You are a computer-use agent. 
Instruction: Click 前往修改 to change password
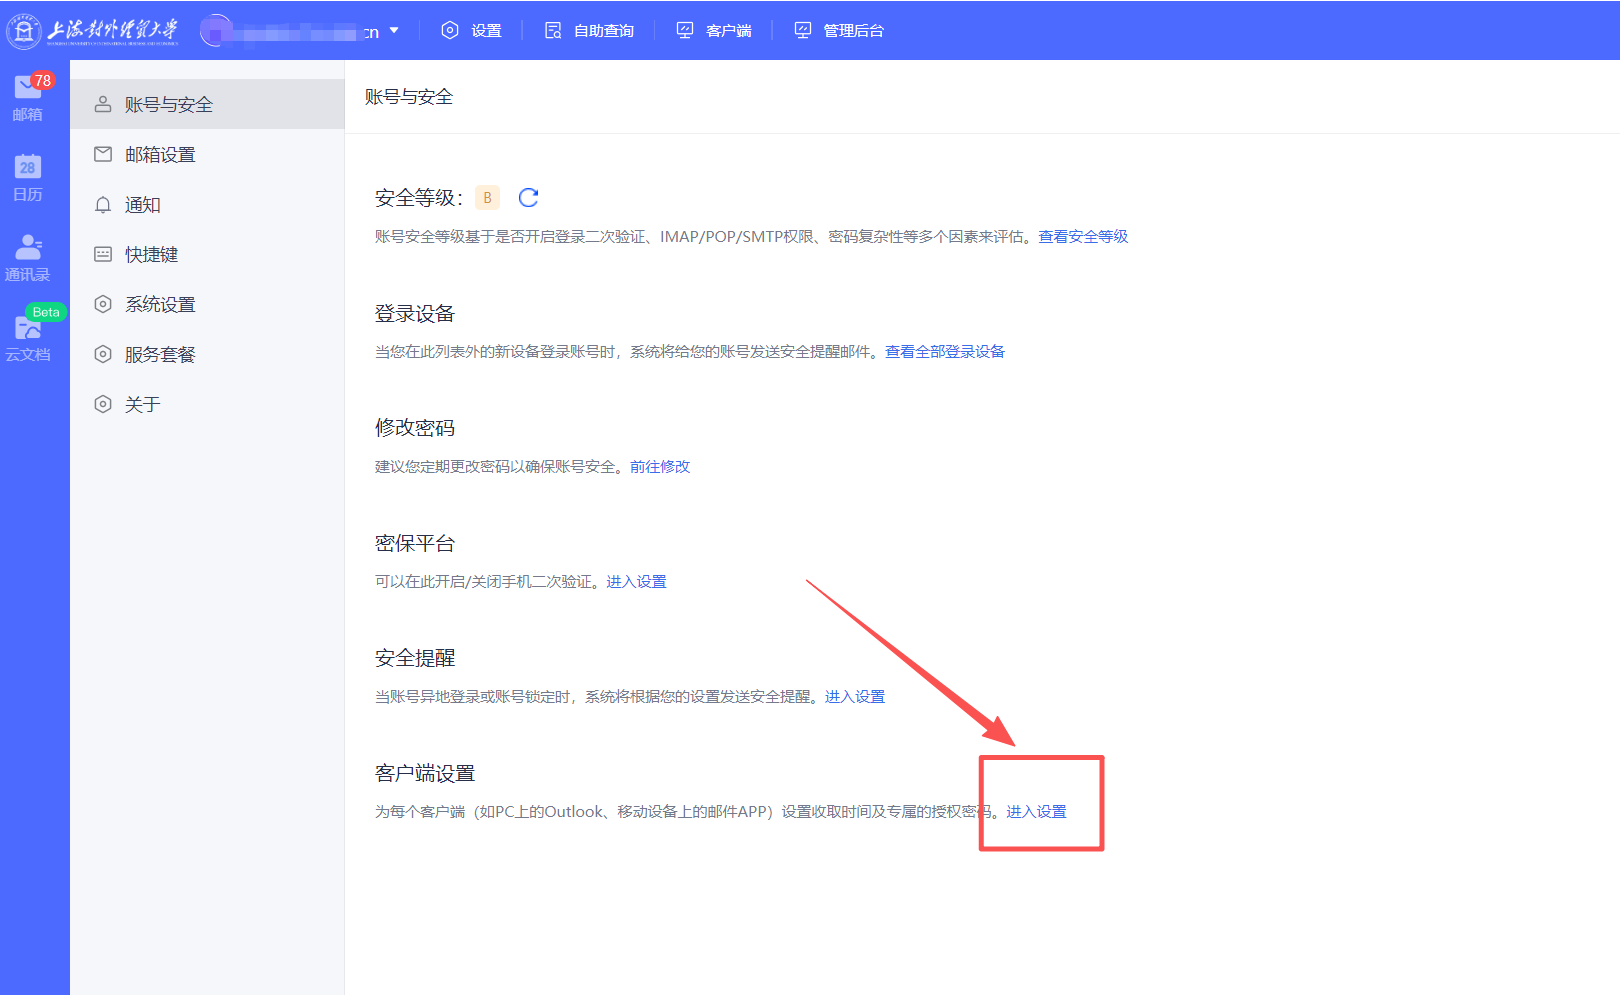(x=660, y=467)
